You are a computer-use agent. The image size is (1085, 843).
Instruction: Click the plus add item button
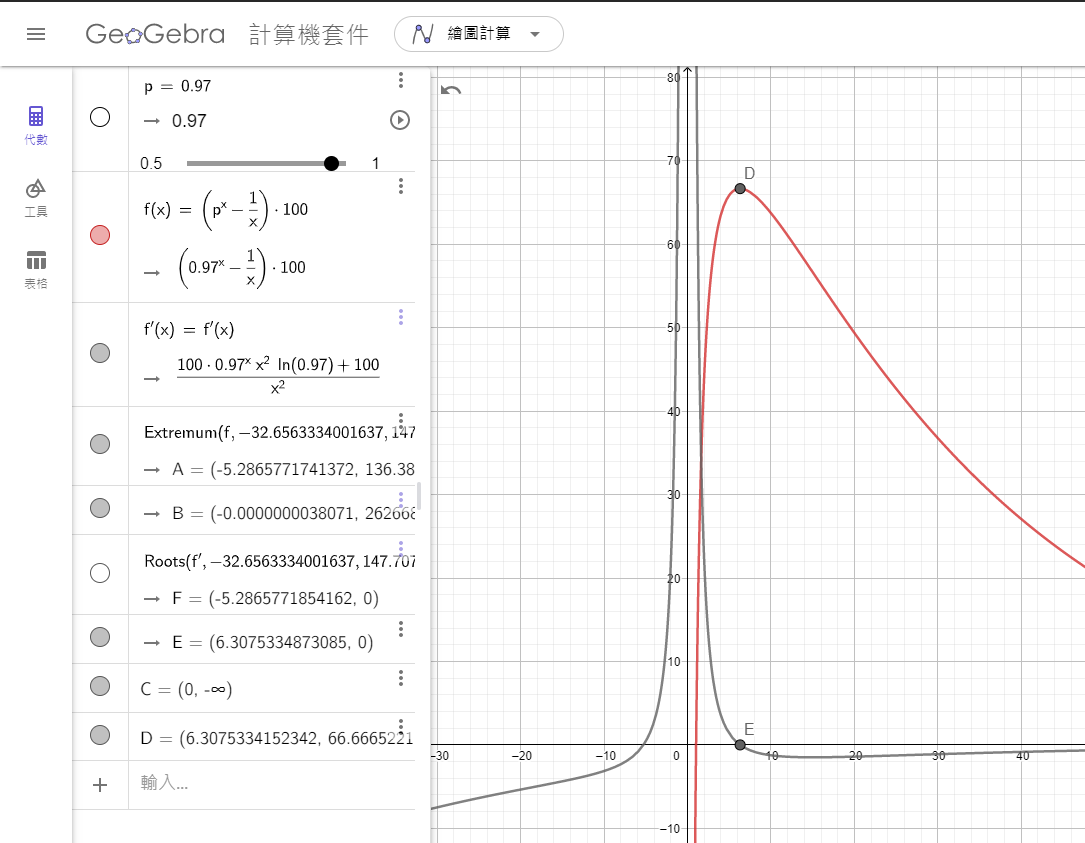pyautogui.click(x=100, y=785)
